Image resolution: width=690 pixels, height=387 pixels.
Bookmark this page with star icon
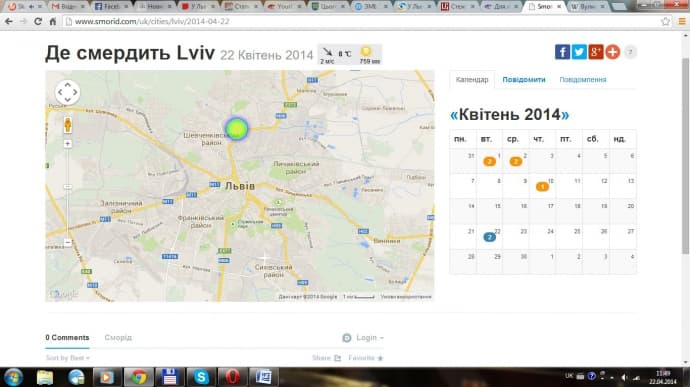click(665, 21)
